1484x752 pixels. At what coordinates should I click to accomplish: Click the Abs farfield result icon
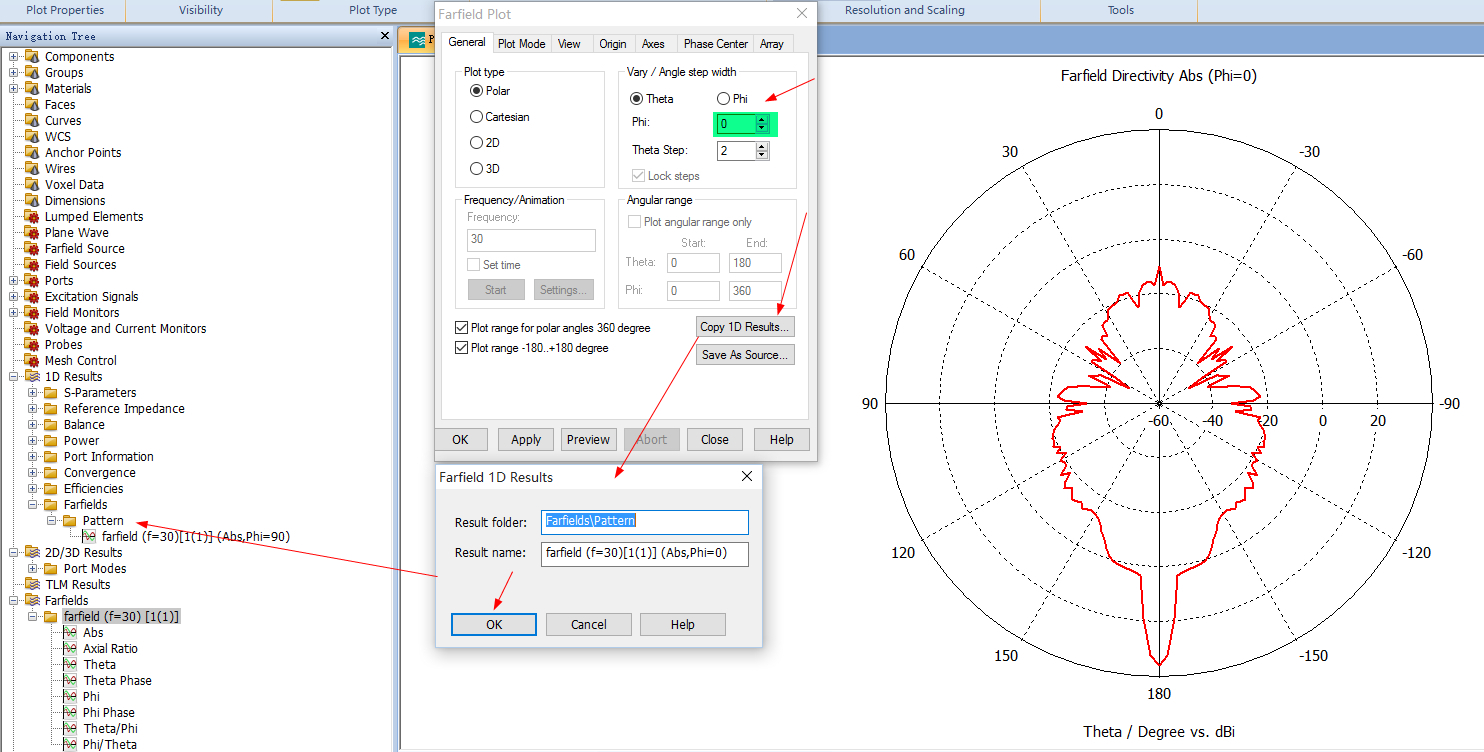coord(70,633)
